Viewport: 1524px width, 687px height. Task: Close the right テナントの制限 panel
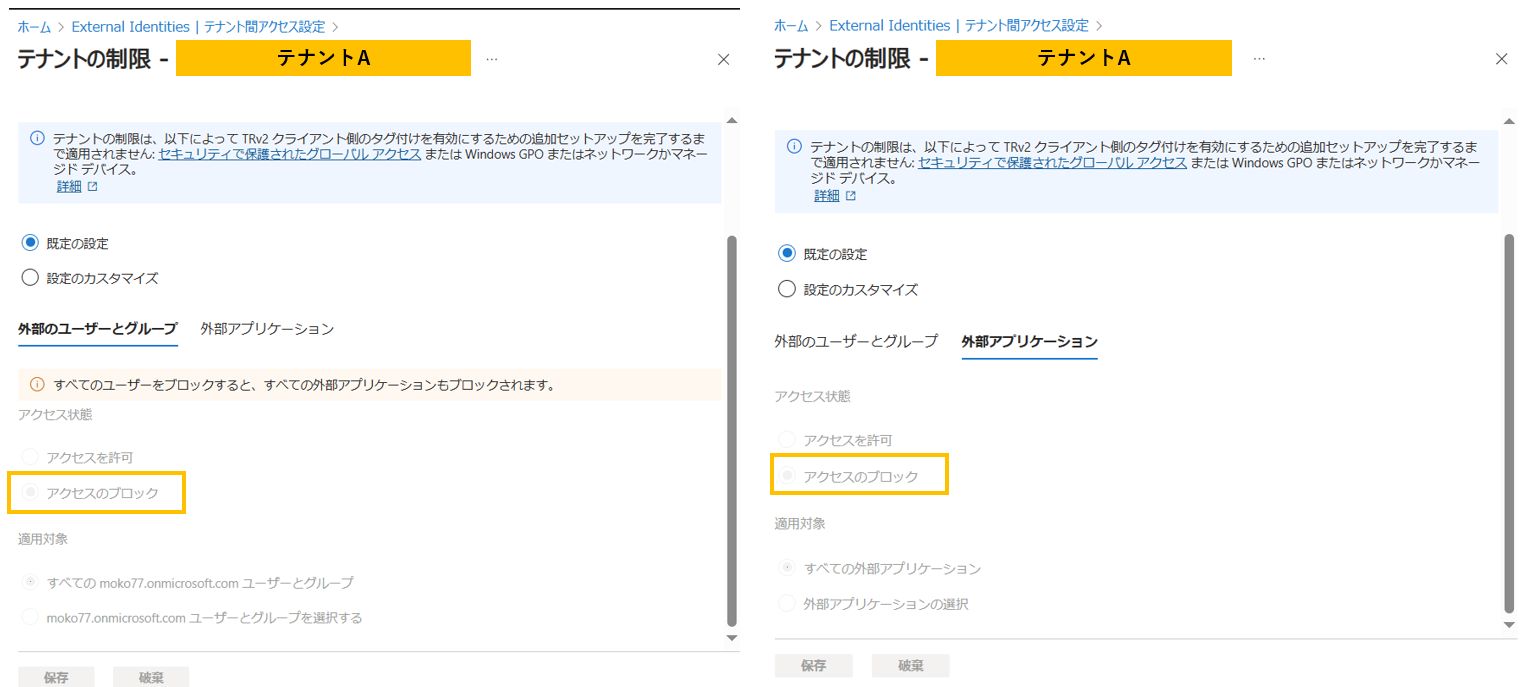click(1501, 60)
